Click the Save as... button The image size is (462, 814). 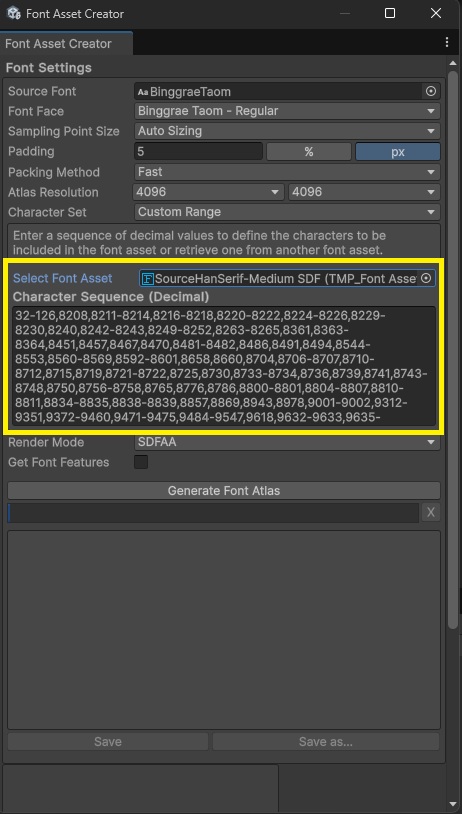[x=325, y=742]
